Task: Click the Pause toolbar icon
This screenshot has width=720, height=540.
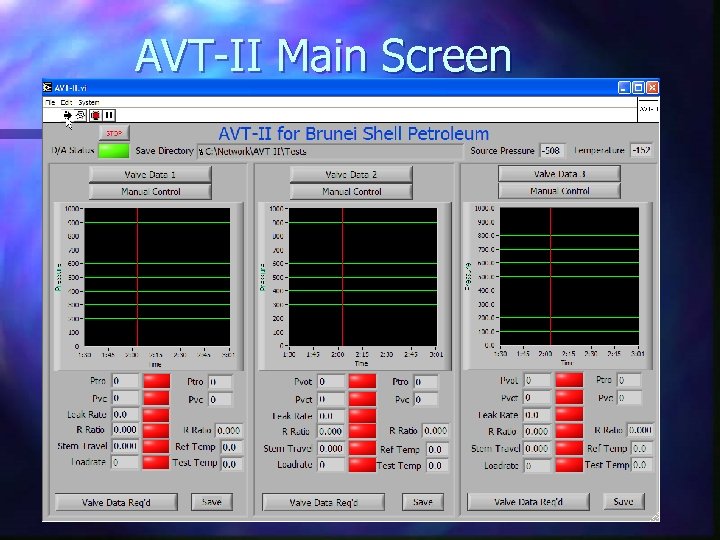Action: (109, 115)
